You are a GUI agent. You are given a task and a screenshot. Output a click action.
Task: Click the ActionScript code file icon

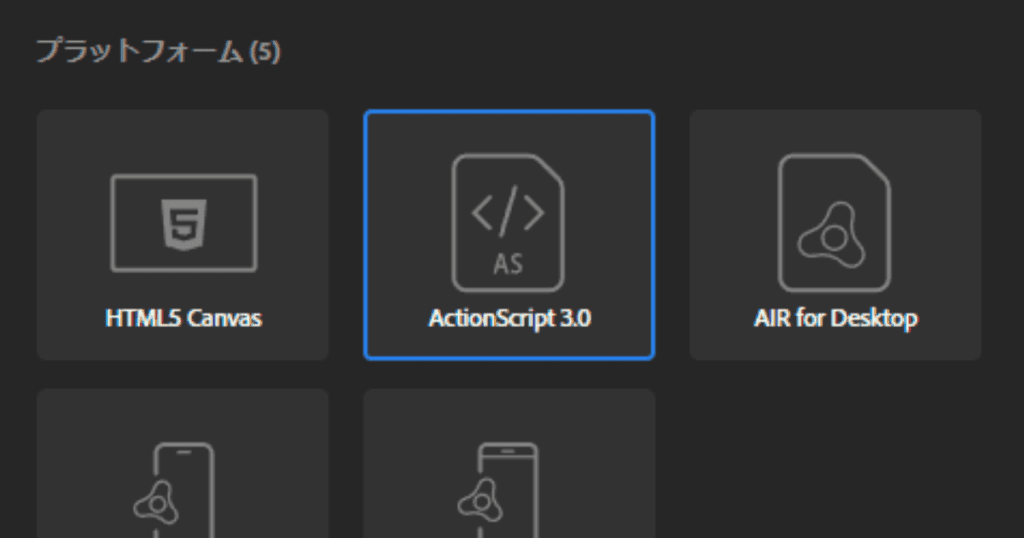(508, 222)
